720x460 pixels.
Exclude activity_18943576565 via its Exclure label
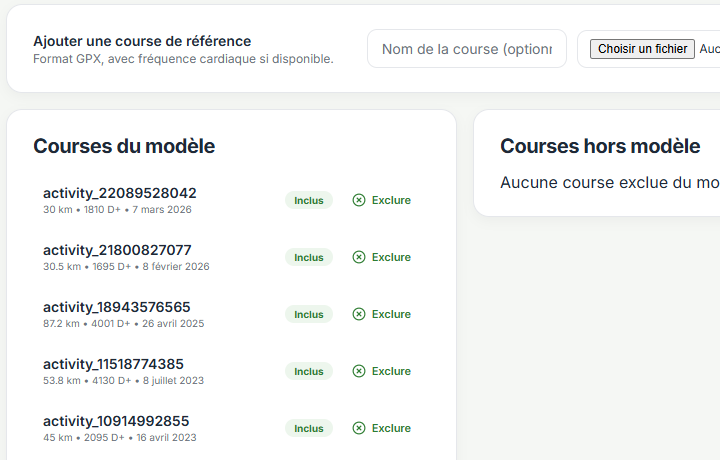tap(391, 314)
